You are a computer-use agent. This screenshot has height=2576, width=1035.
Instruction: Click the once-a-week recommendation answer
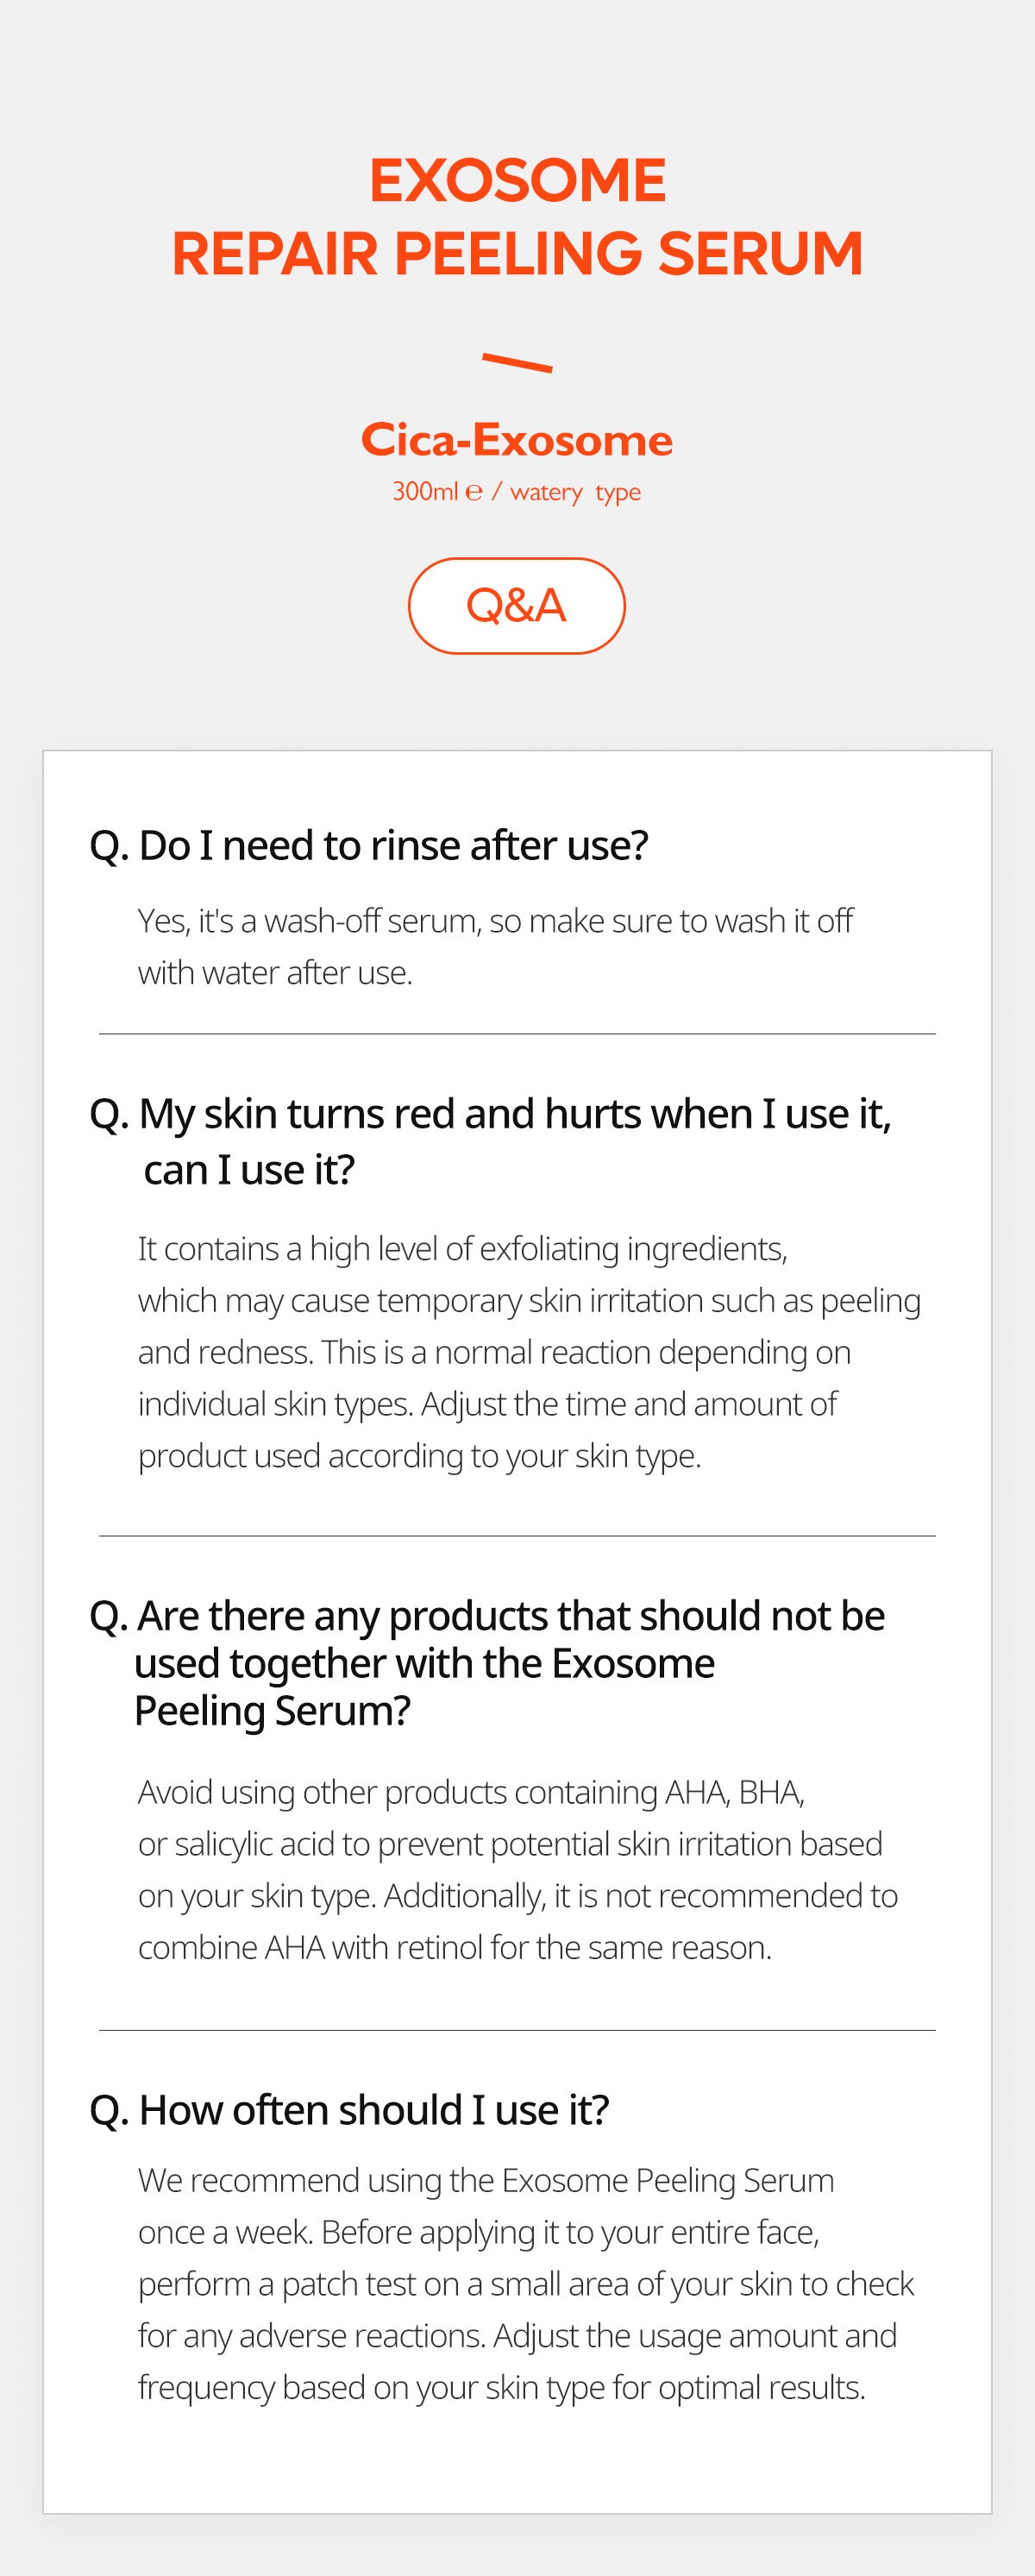pyautogui.click(x=525, y=2284)
